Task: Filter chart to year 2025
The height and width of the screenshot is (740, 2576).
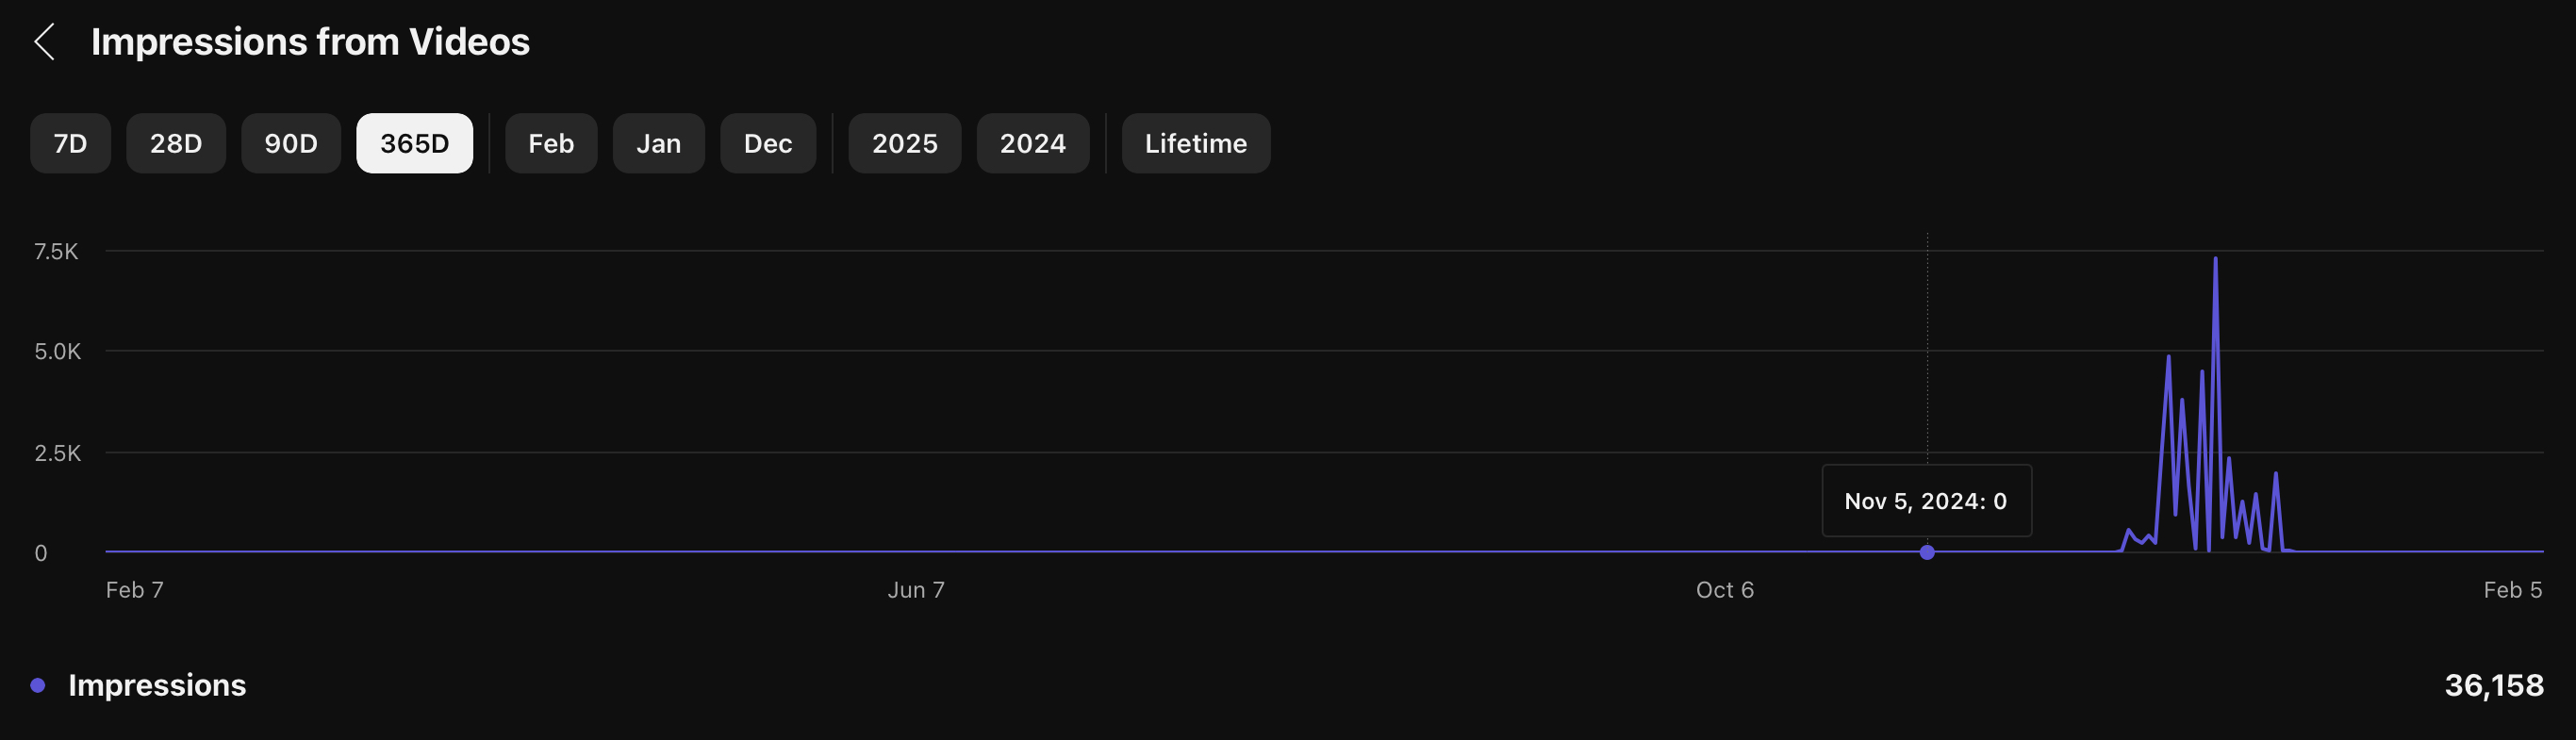Action: pos(904,143)
